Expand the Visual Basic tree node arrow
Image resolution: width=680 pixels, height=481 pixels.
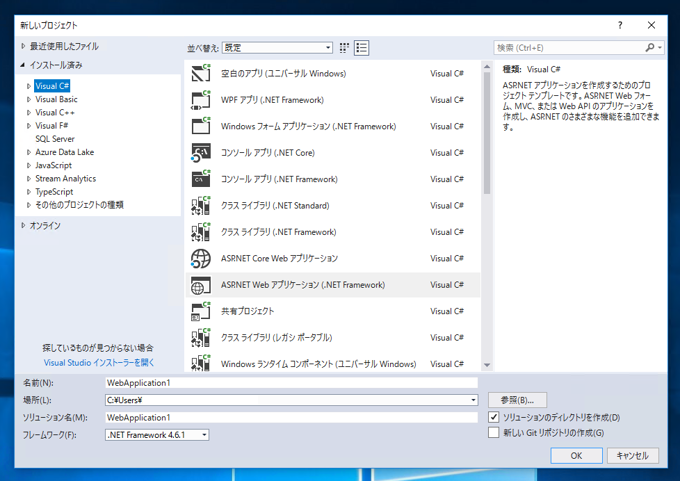pyautogui.click(x=29, y=99)
